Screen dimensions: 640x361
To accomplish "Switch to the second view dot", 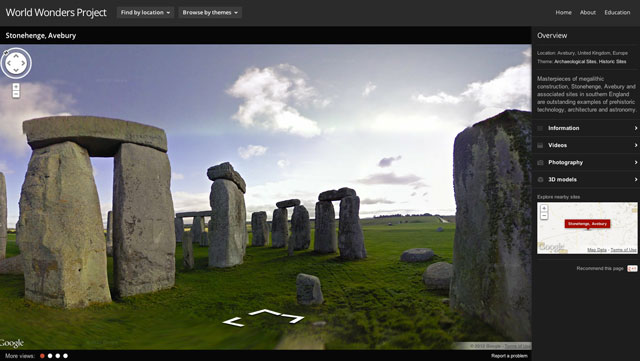I will 50,356.
